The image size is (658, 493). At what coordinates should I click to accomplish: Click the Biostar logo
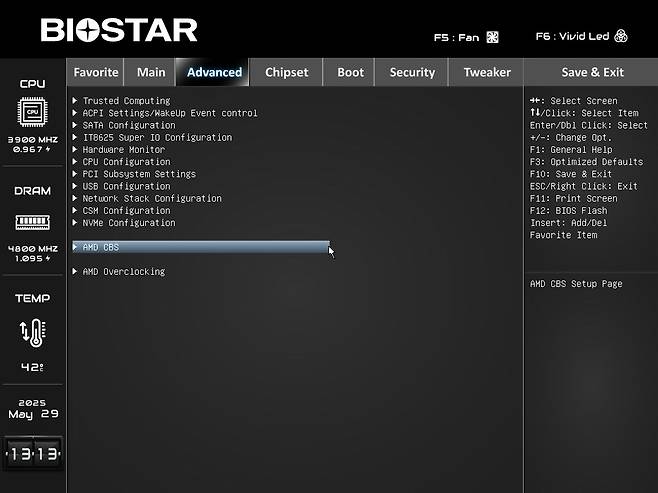pos(119,30)
